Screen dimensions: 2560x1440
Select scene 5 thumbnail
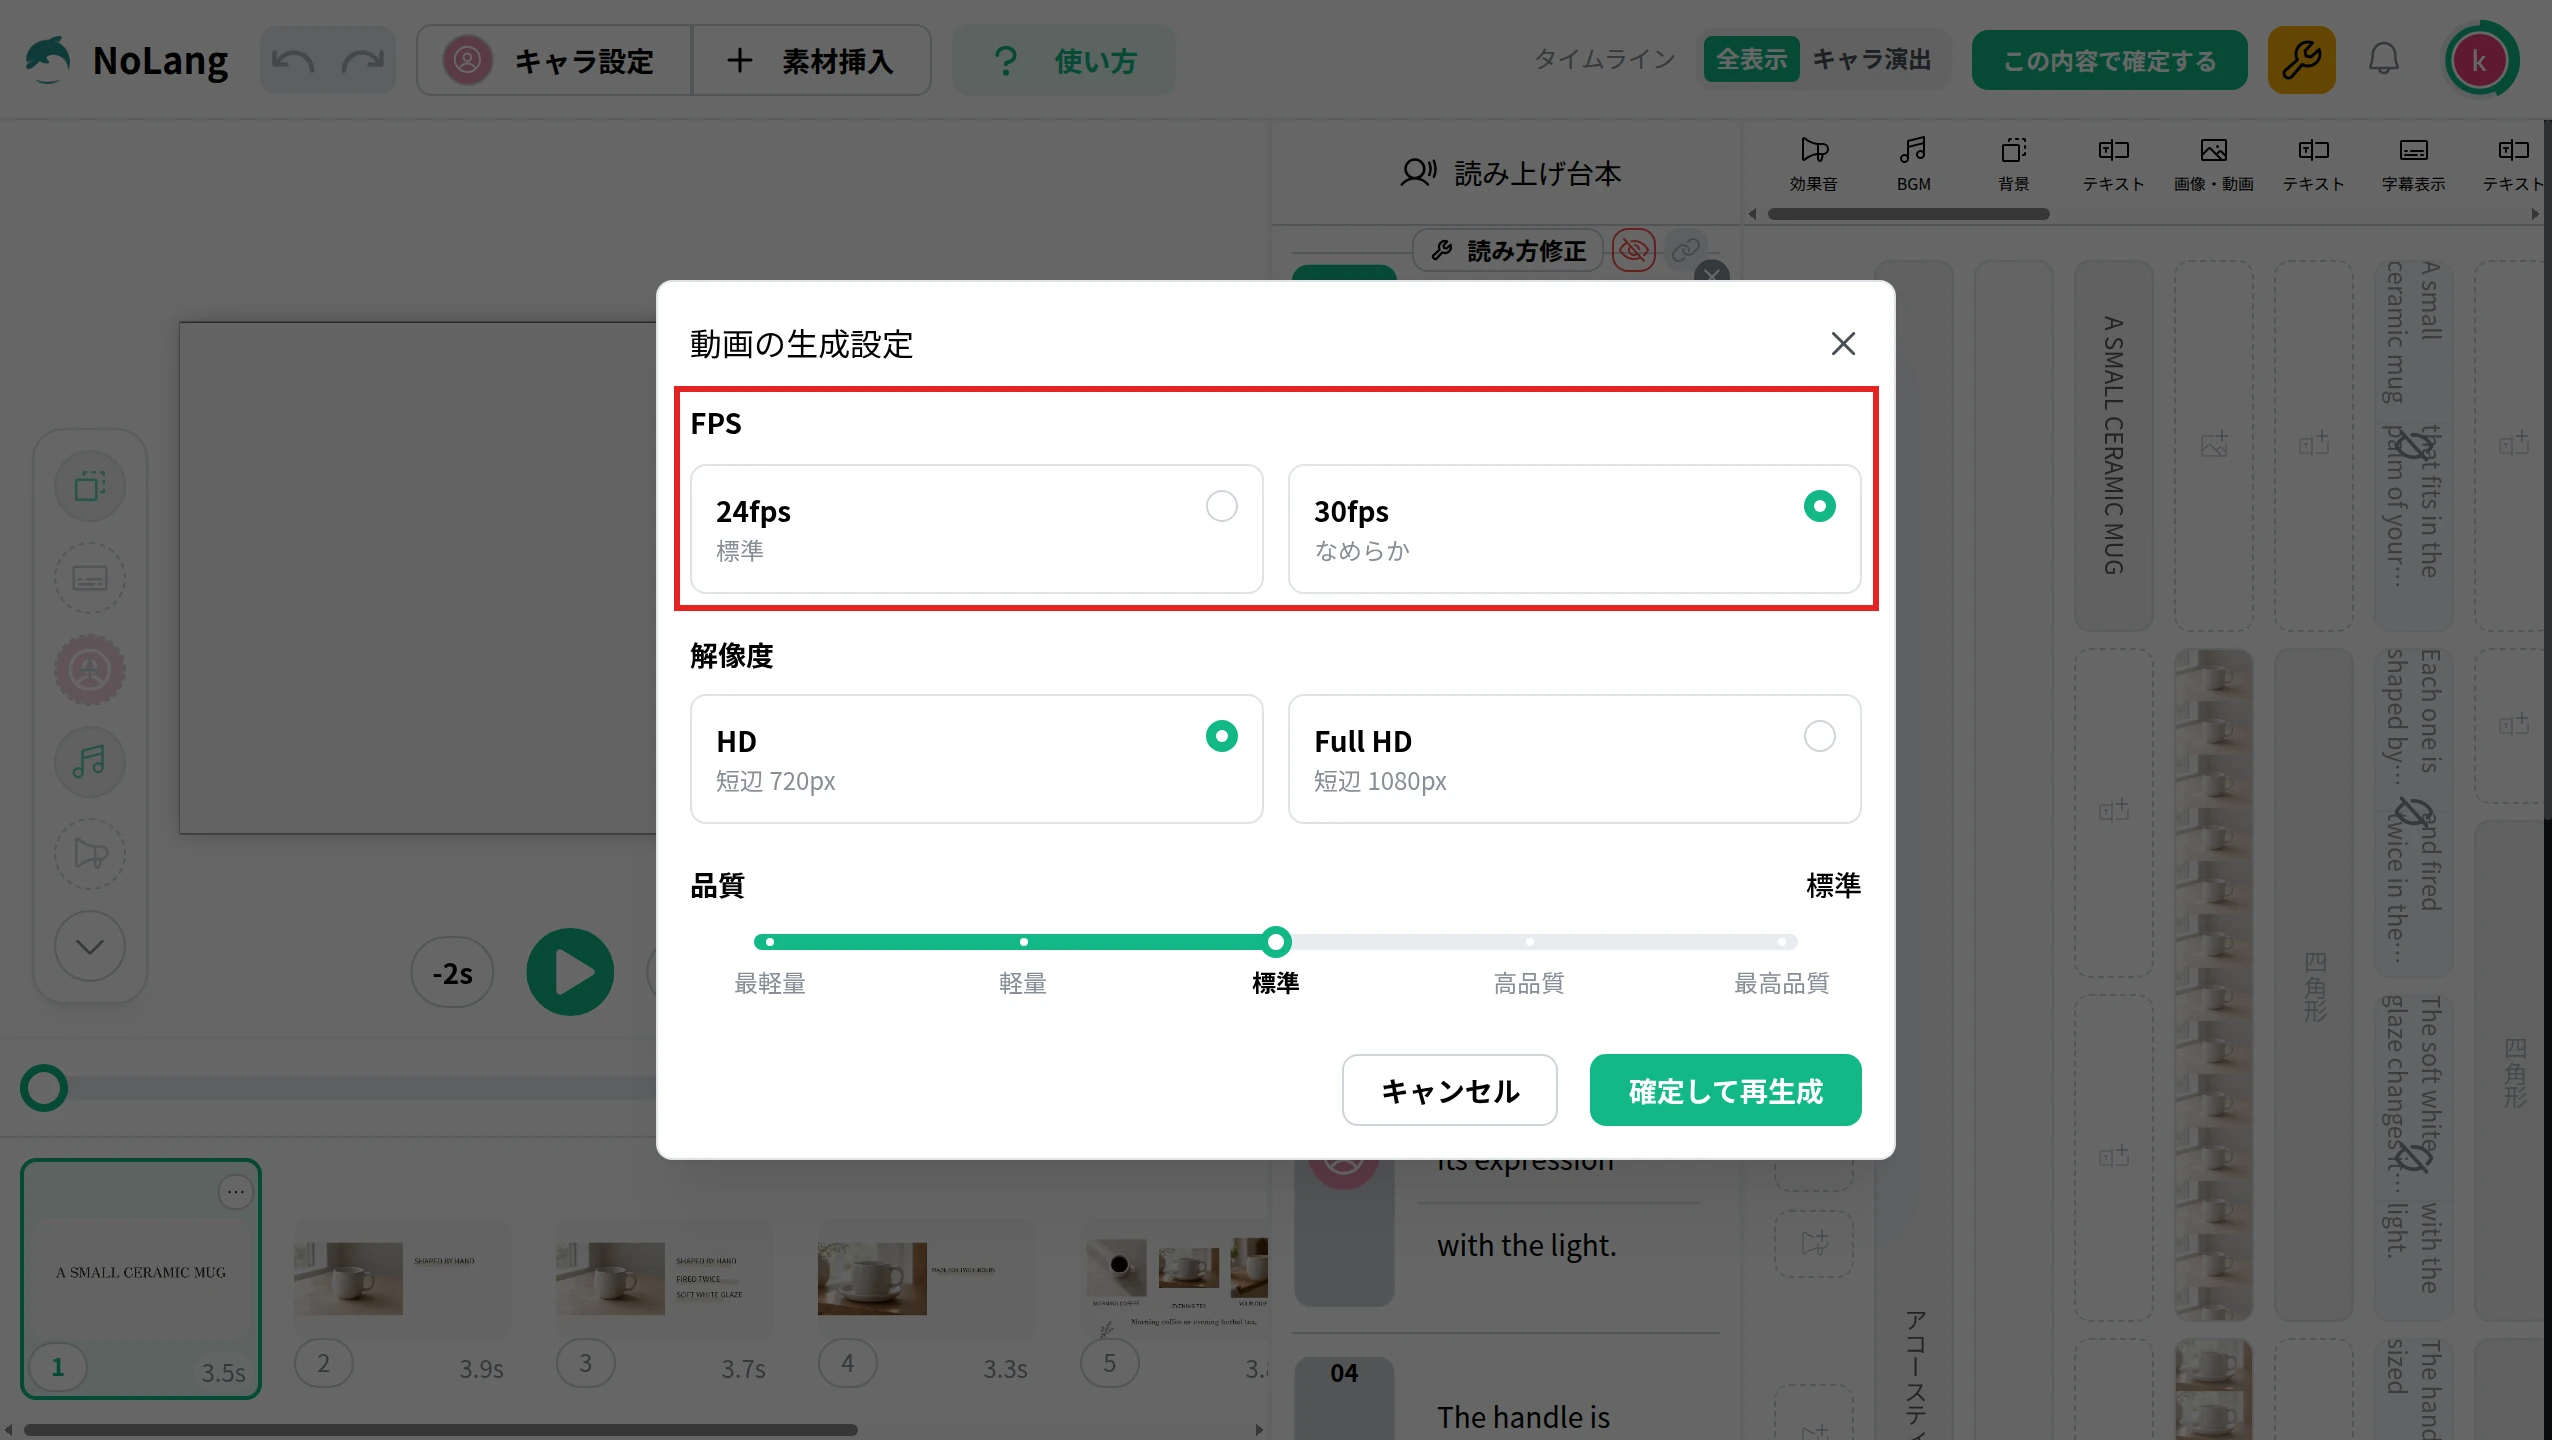(1175, 1279)
